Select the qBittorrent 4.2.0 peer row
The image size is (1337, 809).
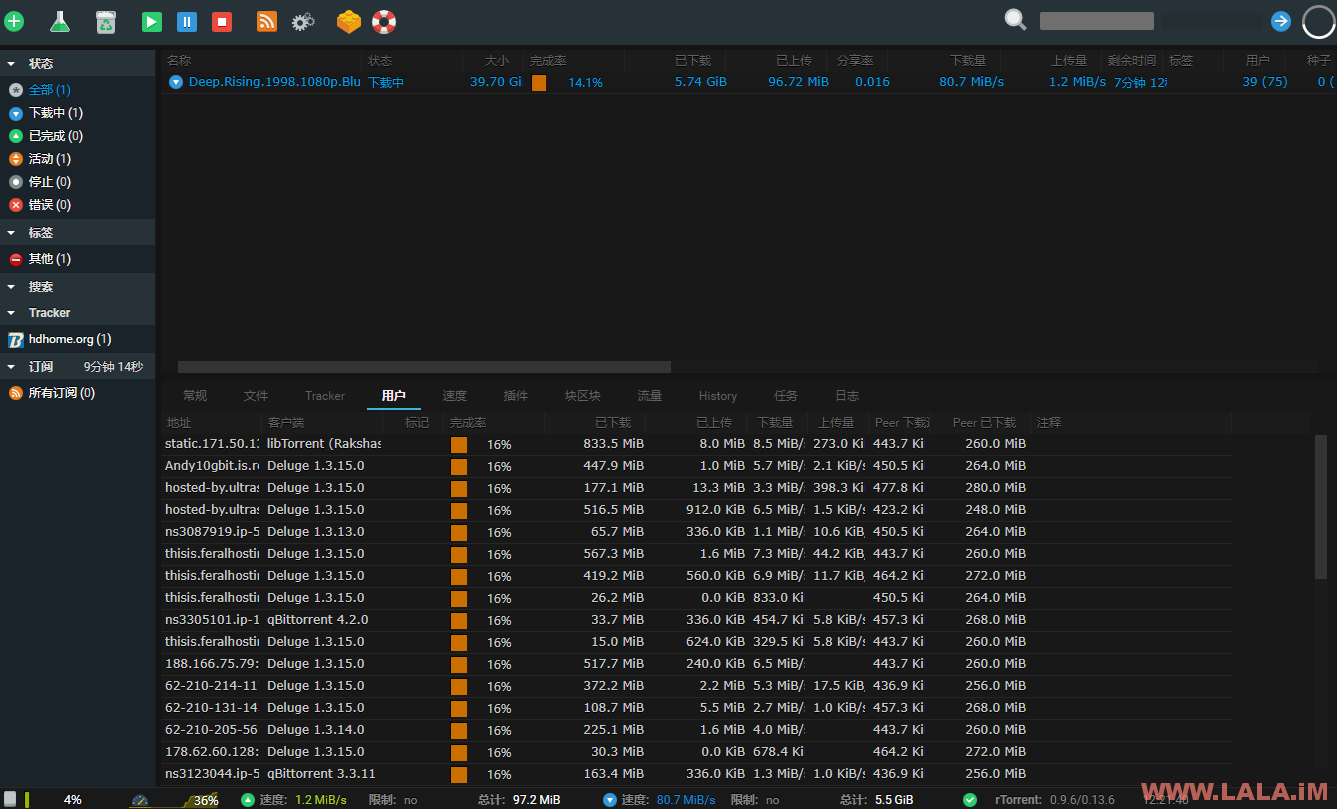click(696, 620)
